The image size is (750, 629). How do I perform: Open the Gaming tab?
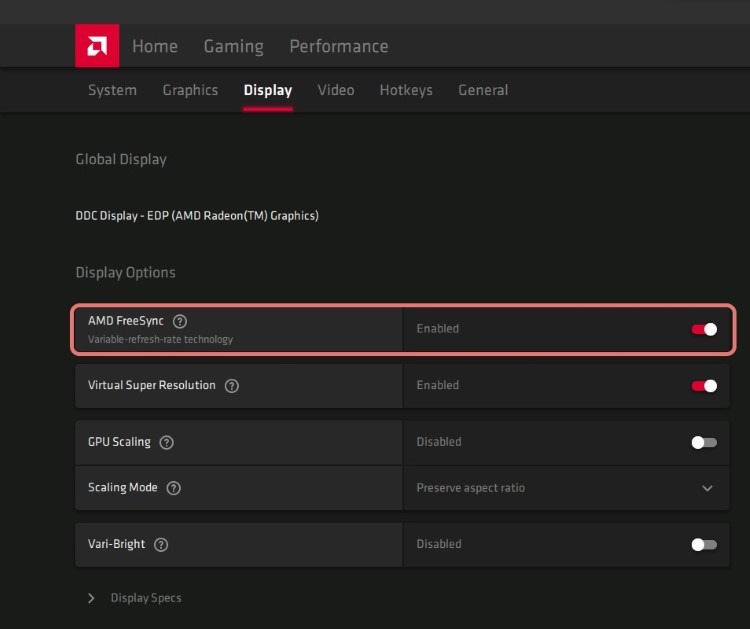[x=233, y=47]
